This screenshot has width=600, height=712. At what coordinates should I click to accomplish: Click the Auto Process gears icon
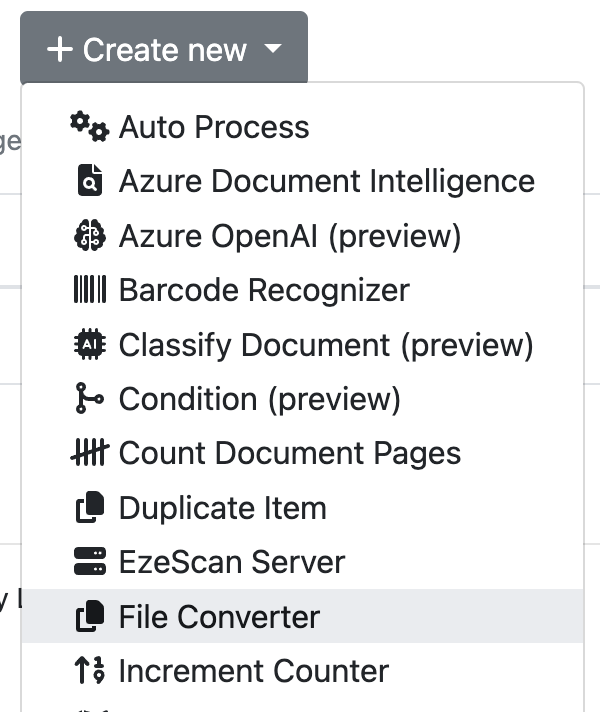point(89,127)
